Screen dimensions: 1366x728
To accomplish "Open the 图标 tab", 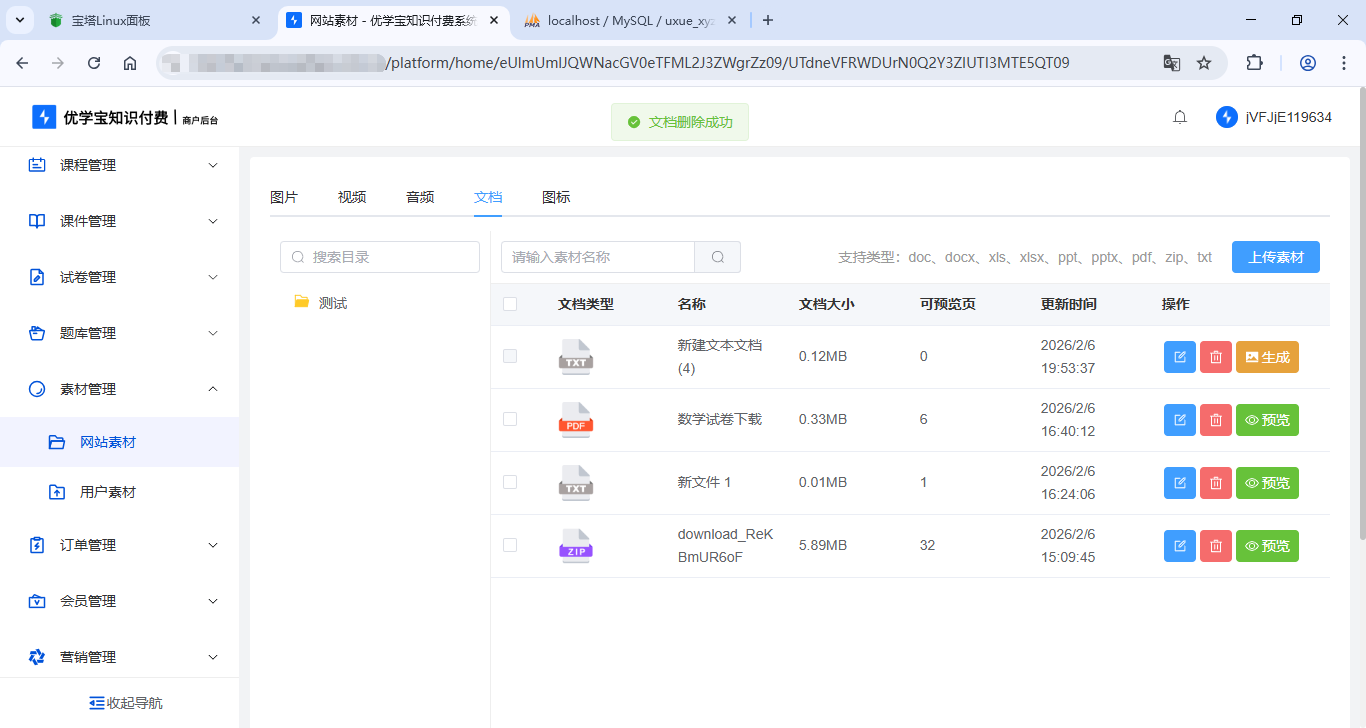I will pos(556,197).
